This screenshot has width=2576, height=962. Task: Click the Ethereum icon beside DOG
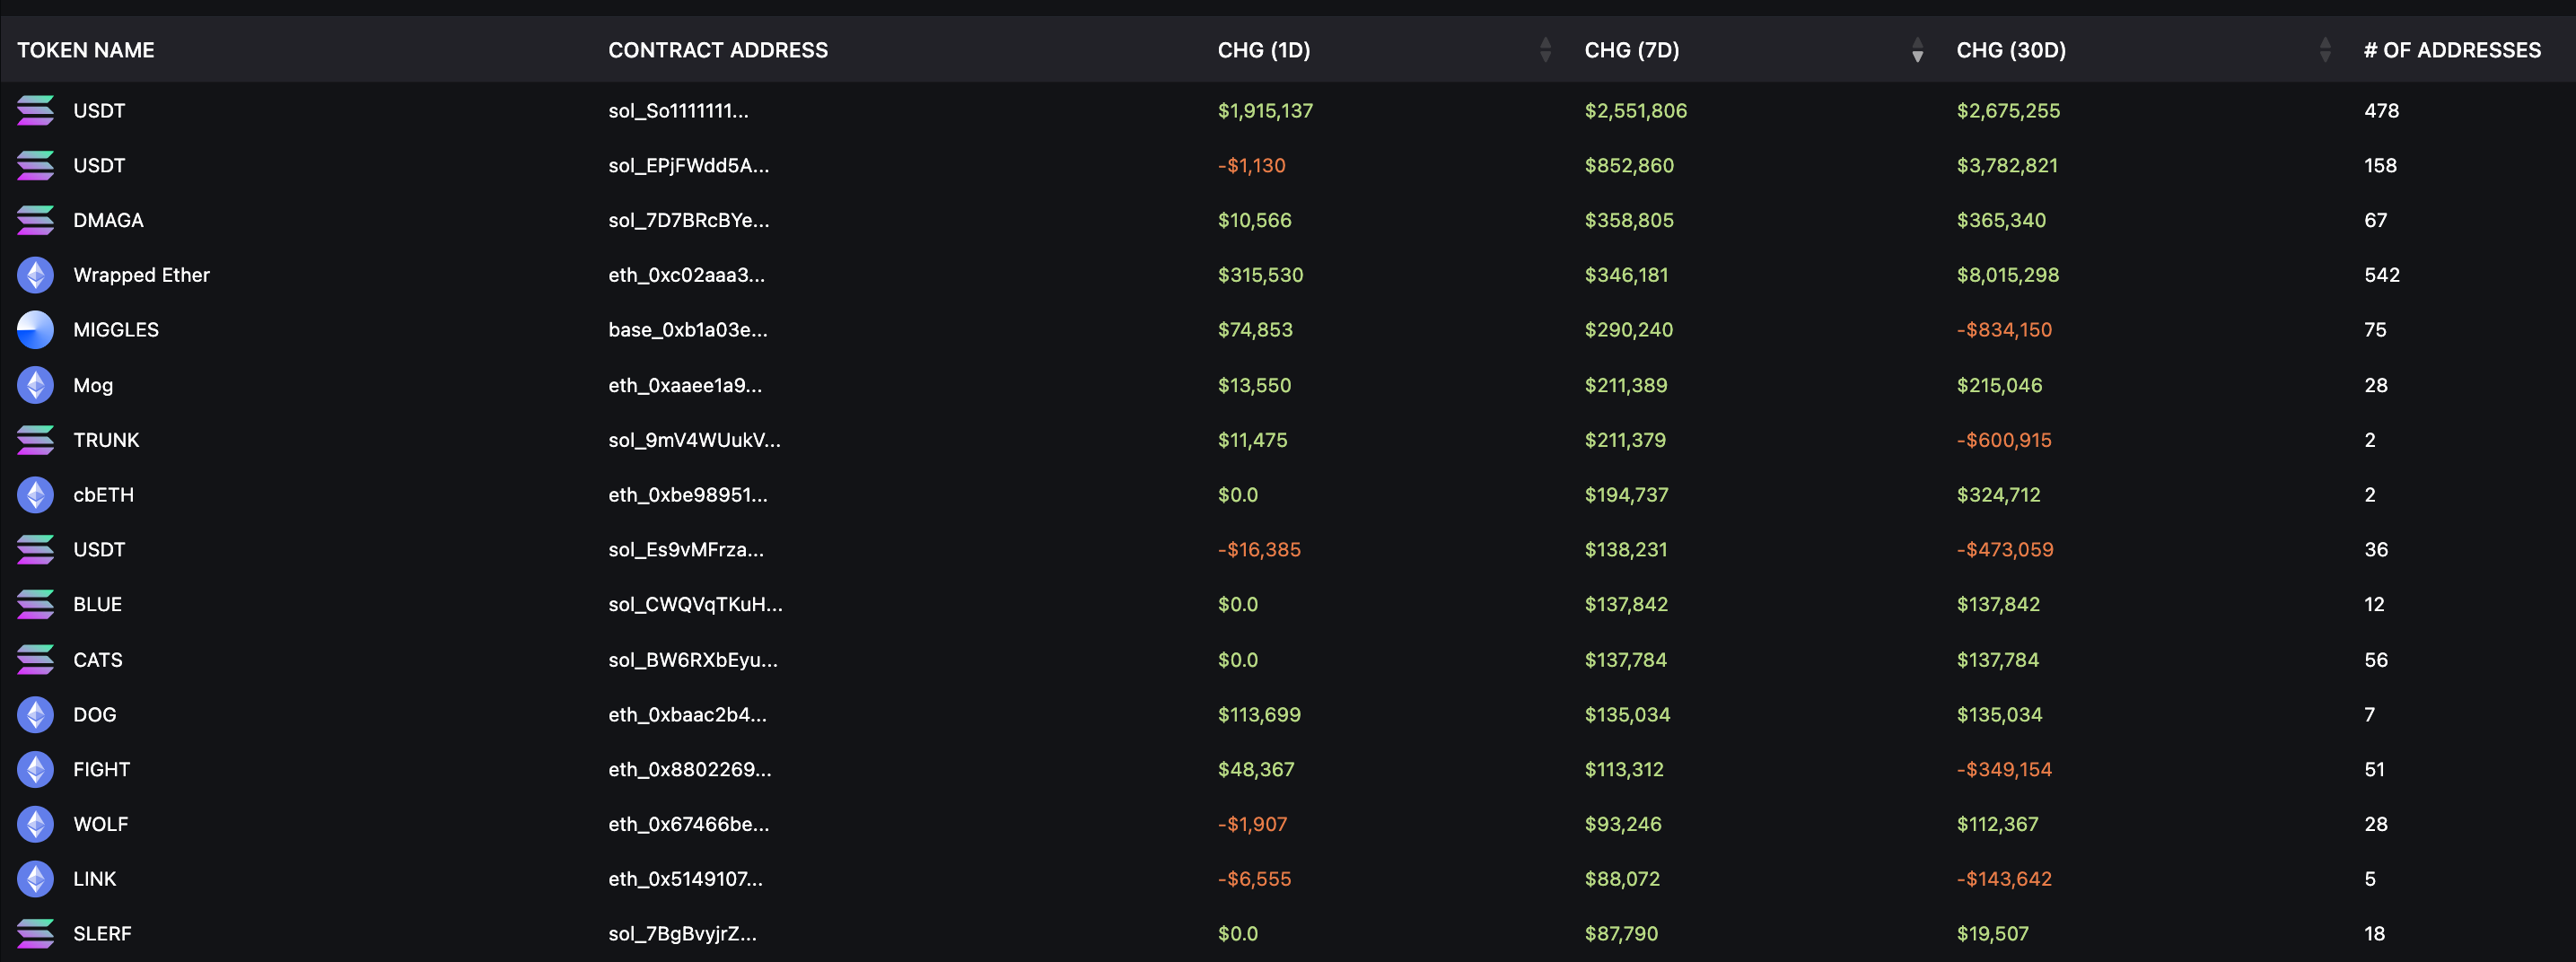(35, 714)
